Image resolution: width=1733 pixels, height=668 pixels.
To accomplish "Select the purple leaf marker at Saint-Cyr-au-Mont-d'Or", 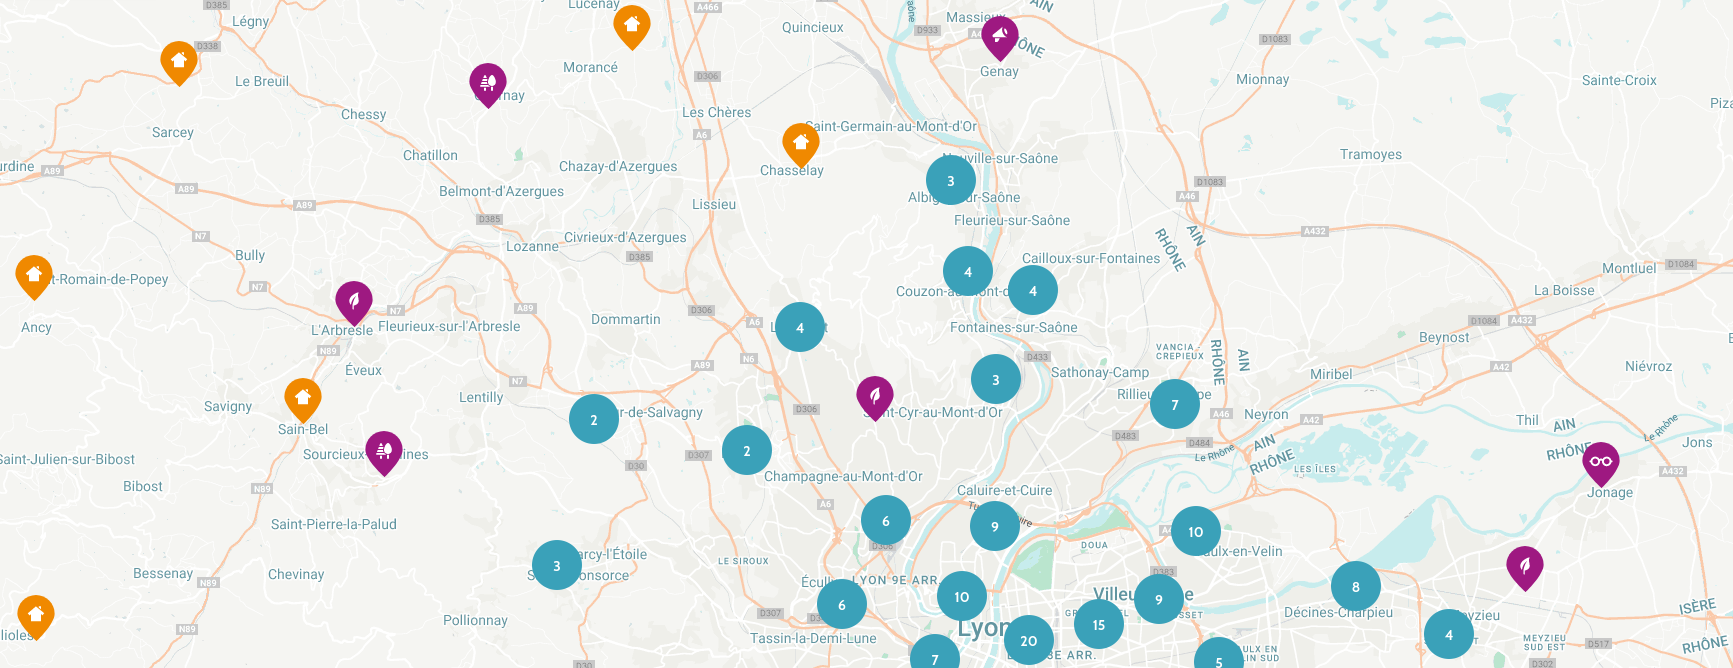I will tap(875, 397).
